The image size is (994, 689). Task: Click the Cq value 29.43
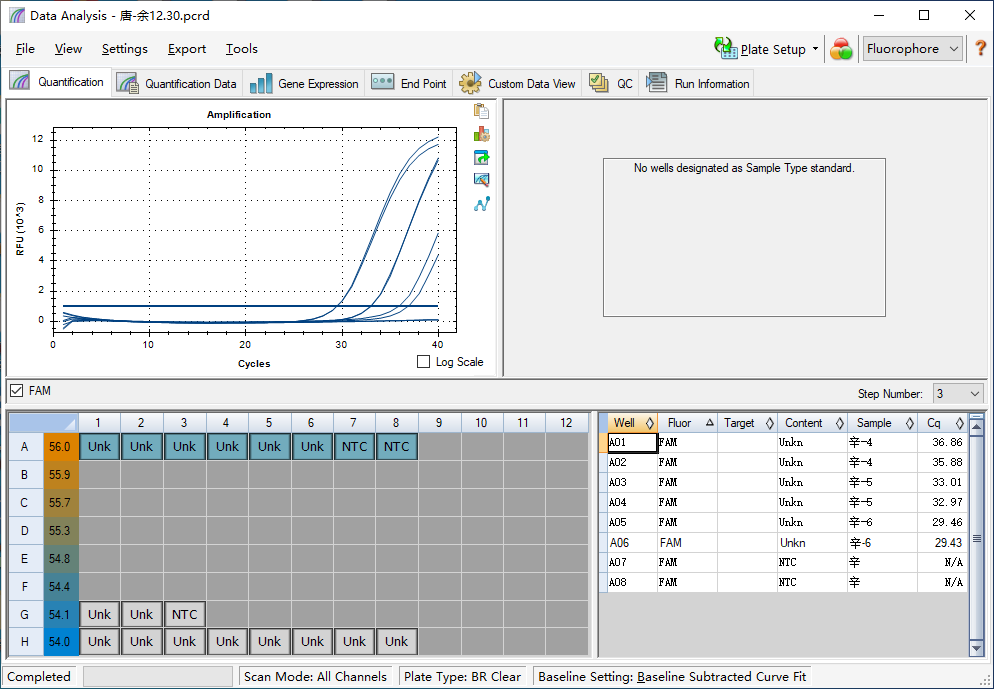point(942,543)
